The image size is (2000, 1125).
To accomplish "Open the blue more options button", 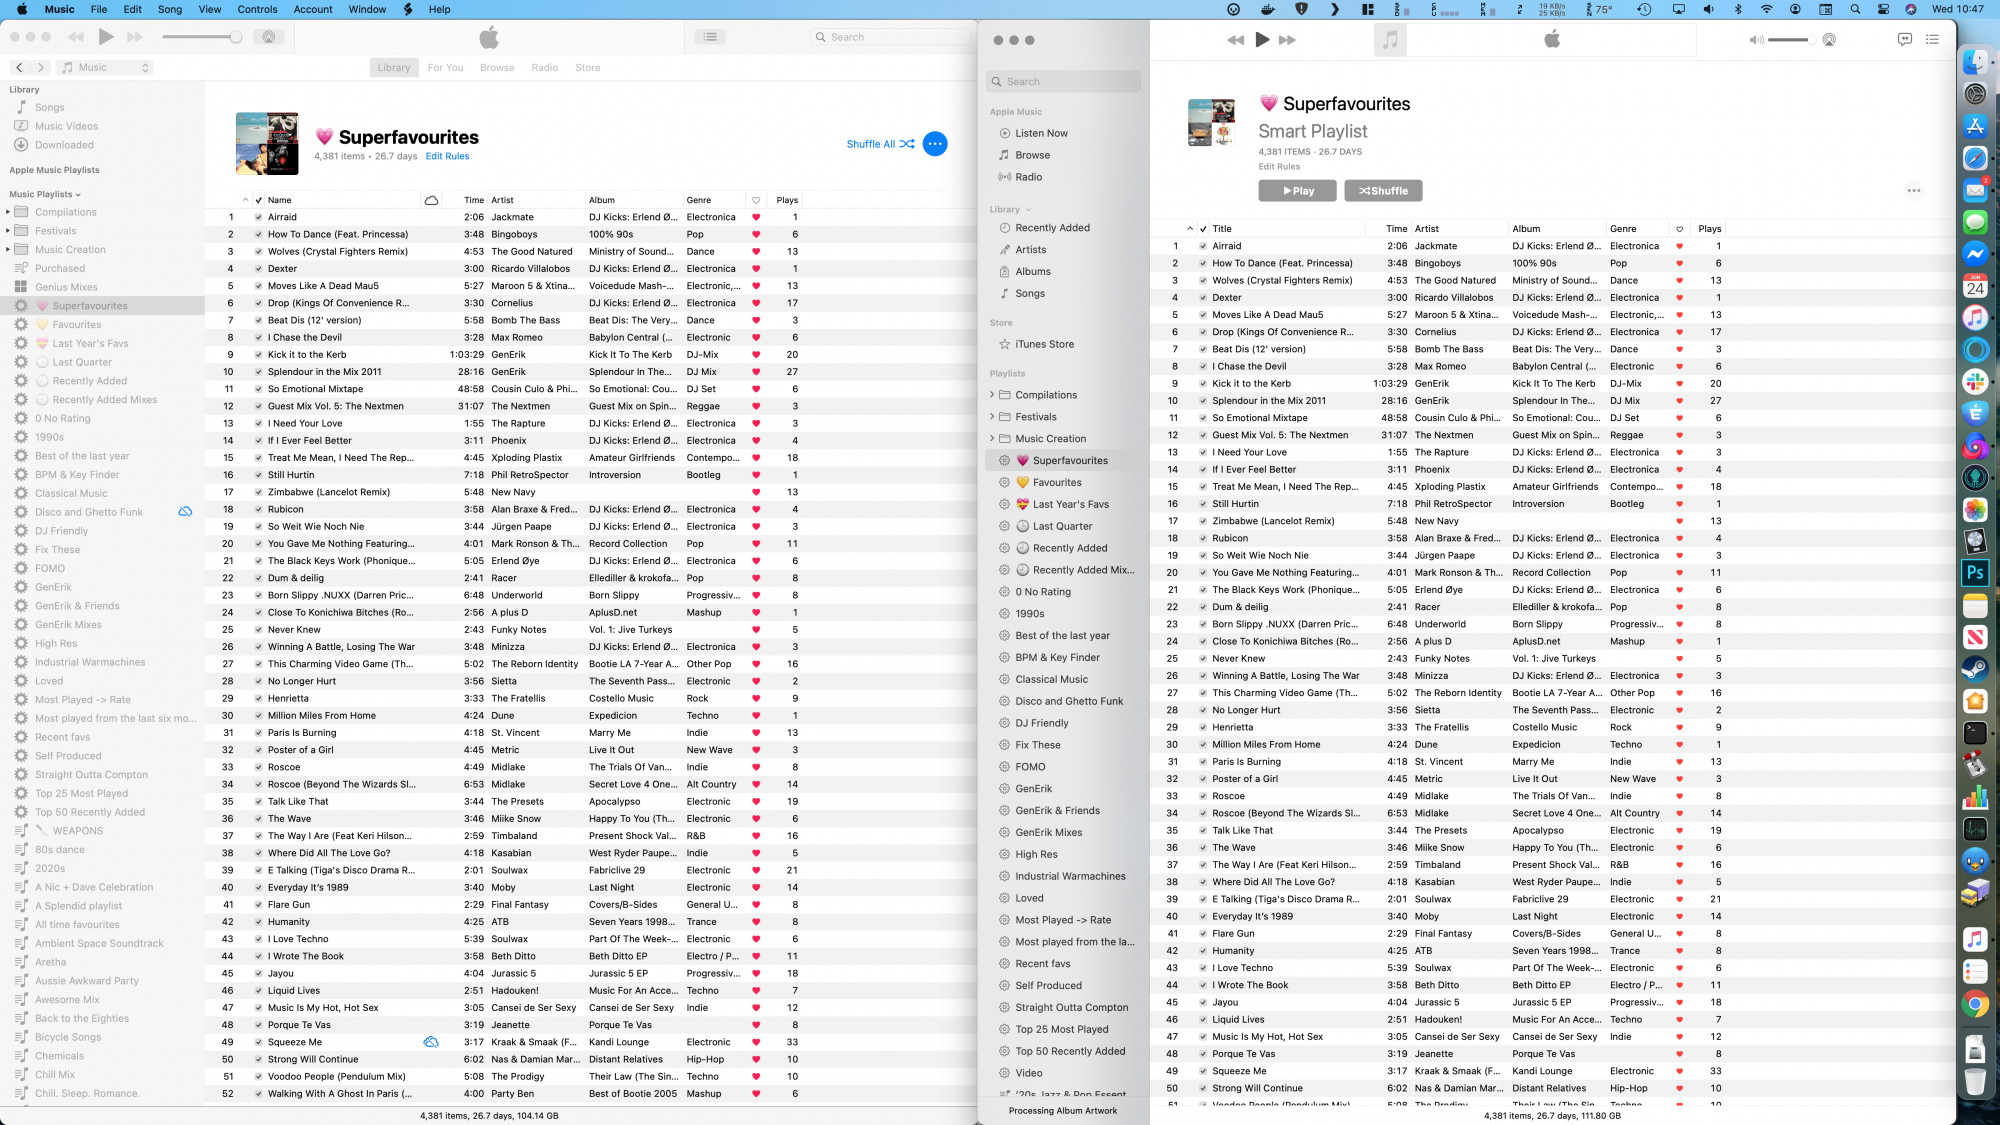I will pos(935,144).
